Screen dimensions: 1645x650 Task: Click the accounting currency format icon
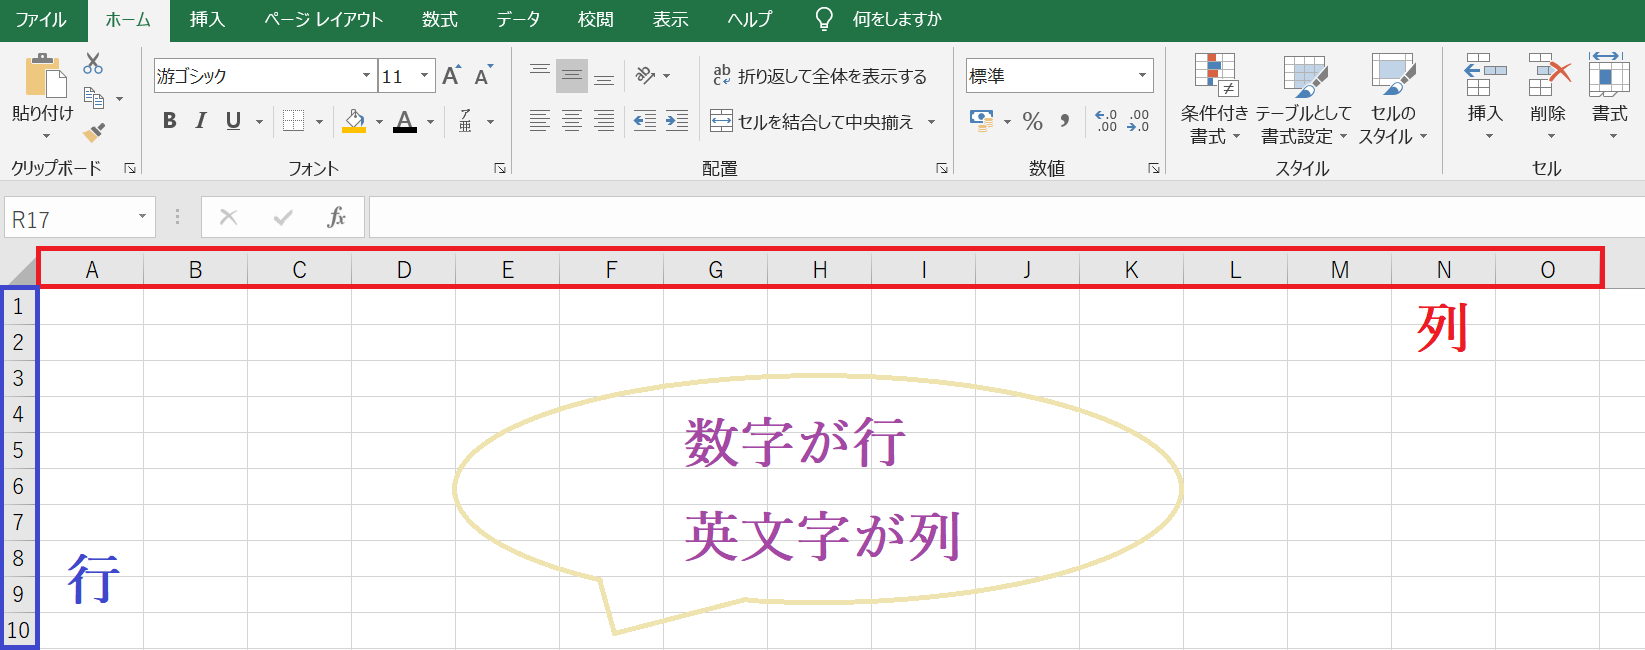coord(981,121)
